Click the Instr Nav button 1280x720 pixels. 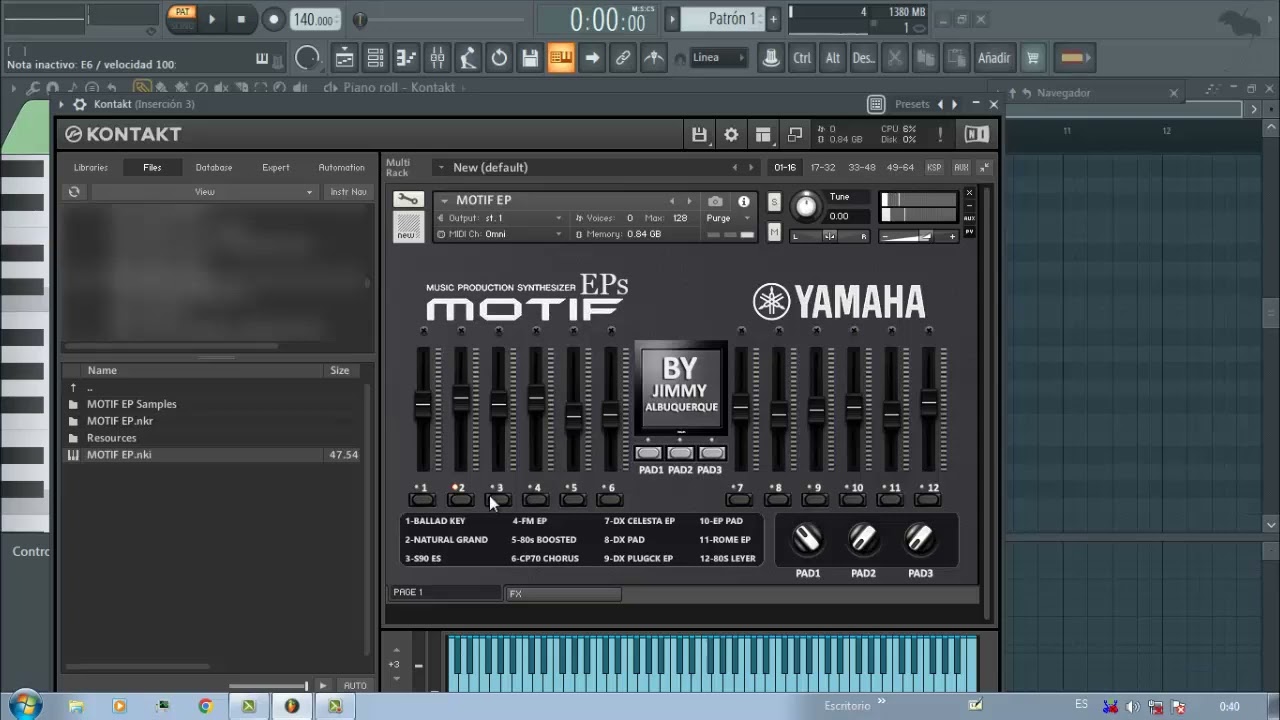tap(349, 192)
